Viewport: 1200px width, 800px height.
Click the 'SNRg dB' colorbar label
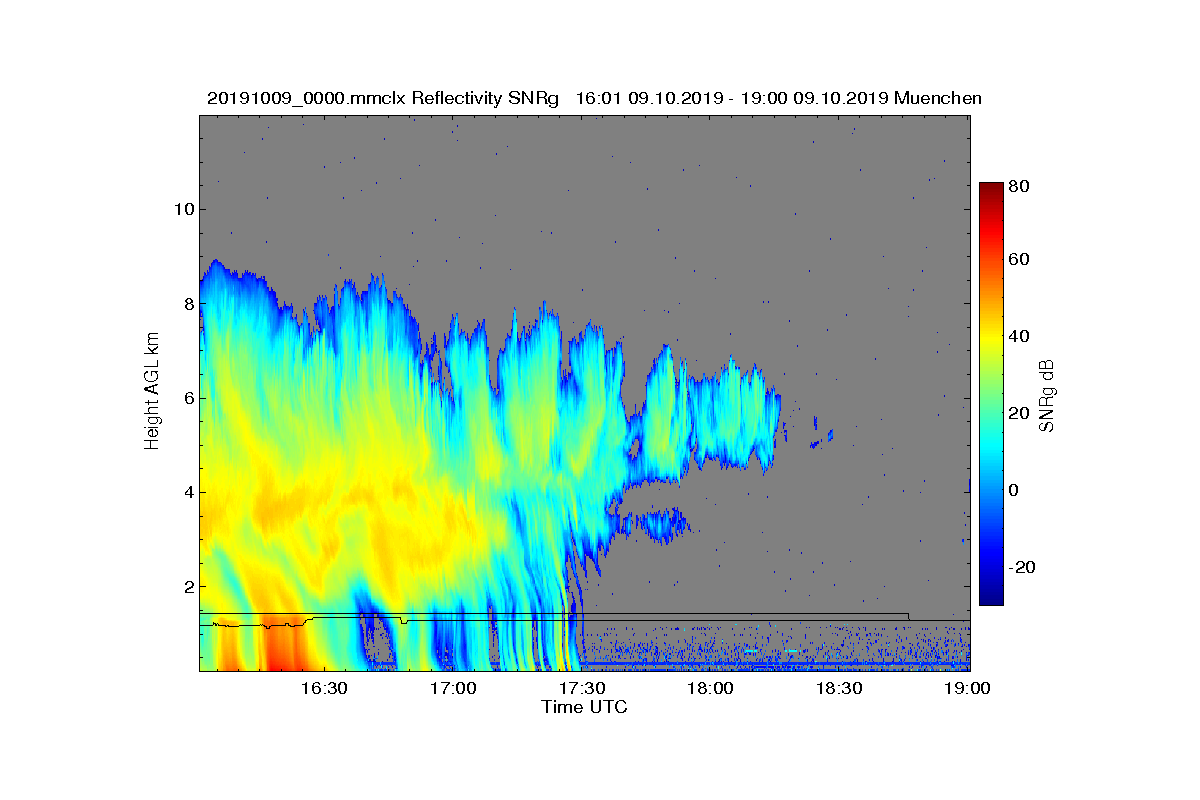[1046, 395]
